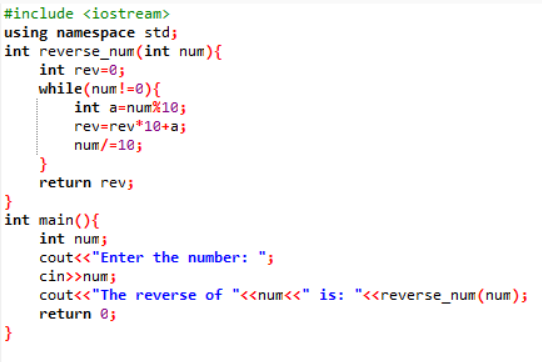Click the int rev=0 declaration

point(82,71)
